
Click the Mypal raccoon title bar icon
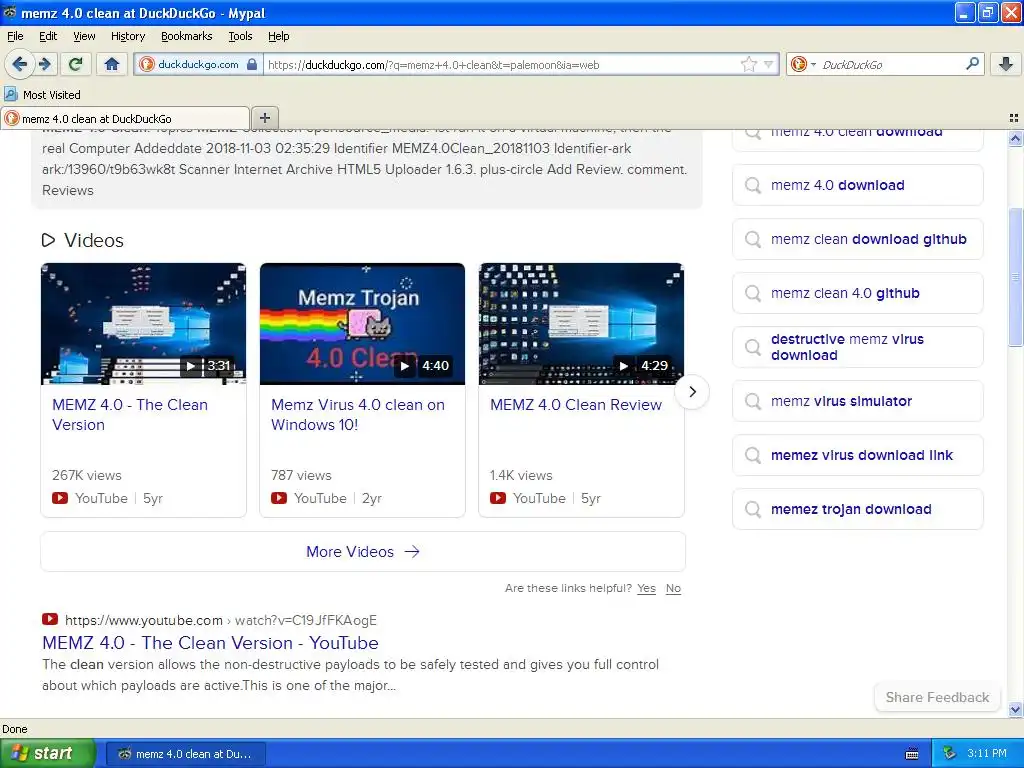(x=10, y=12)
